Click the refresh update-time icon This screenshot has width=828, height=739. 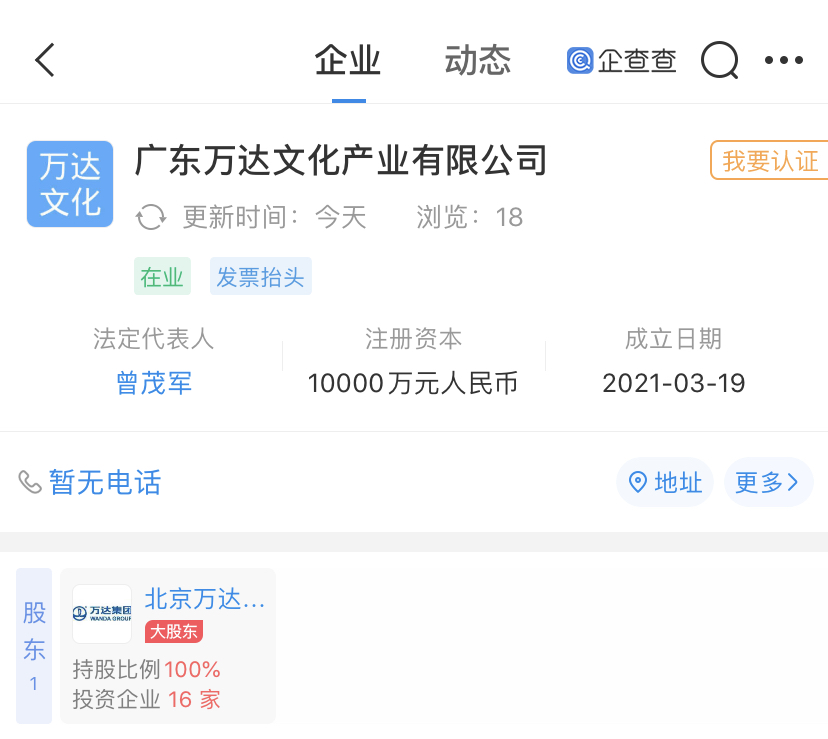coord(151,217)
